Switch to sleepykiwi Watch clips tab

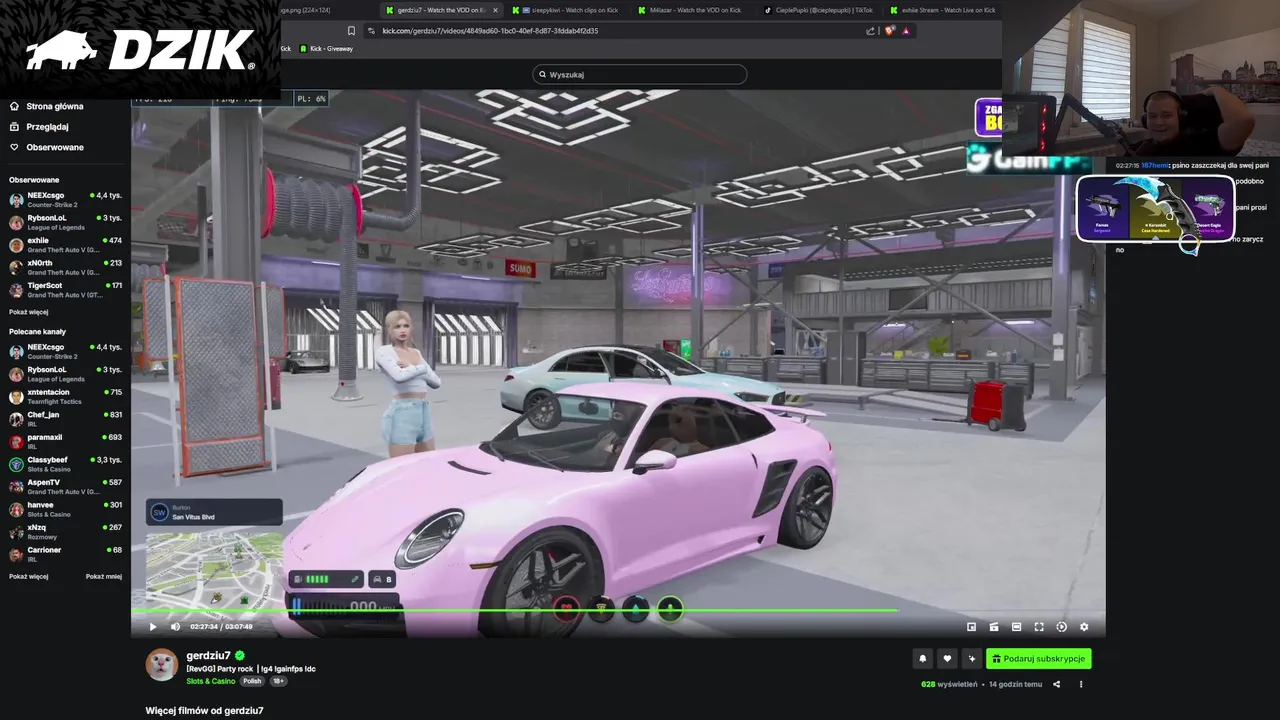(x=570, y=10)
